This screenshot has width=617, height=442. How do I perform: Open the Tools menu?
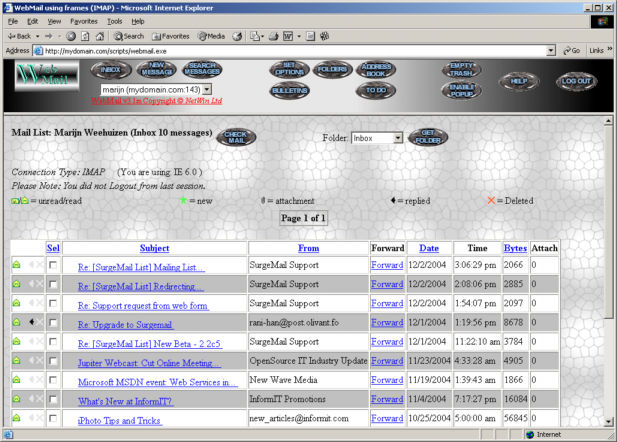click(115, 20)
